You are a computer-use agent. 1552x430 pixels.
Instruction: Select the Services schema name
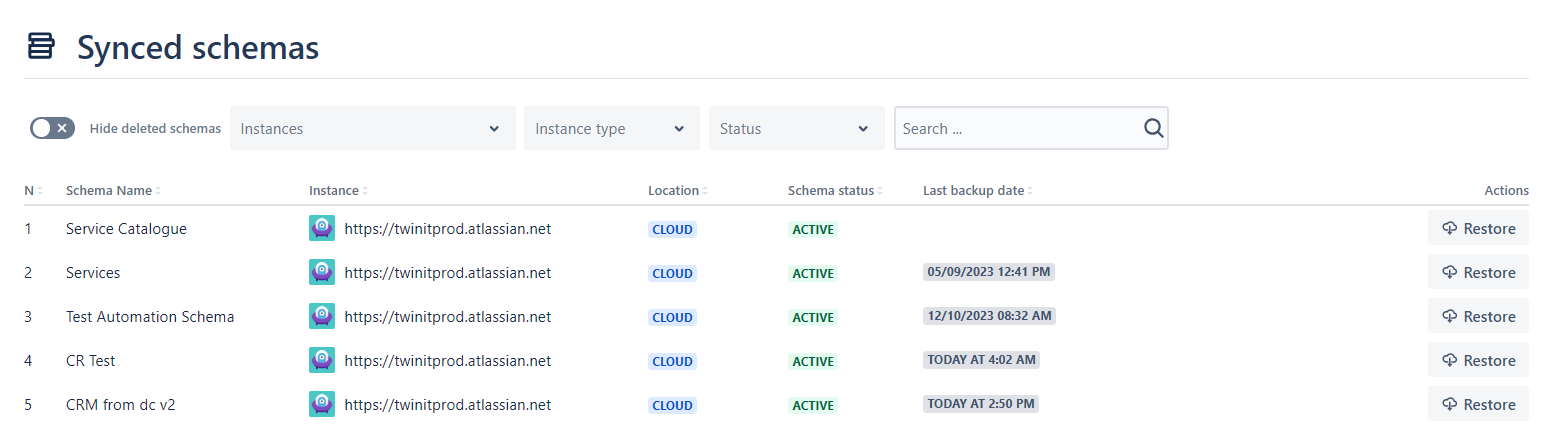pyautogui.click(x=93, y=273)
